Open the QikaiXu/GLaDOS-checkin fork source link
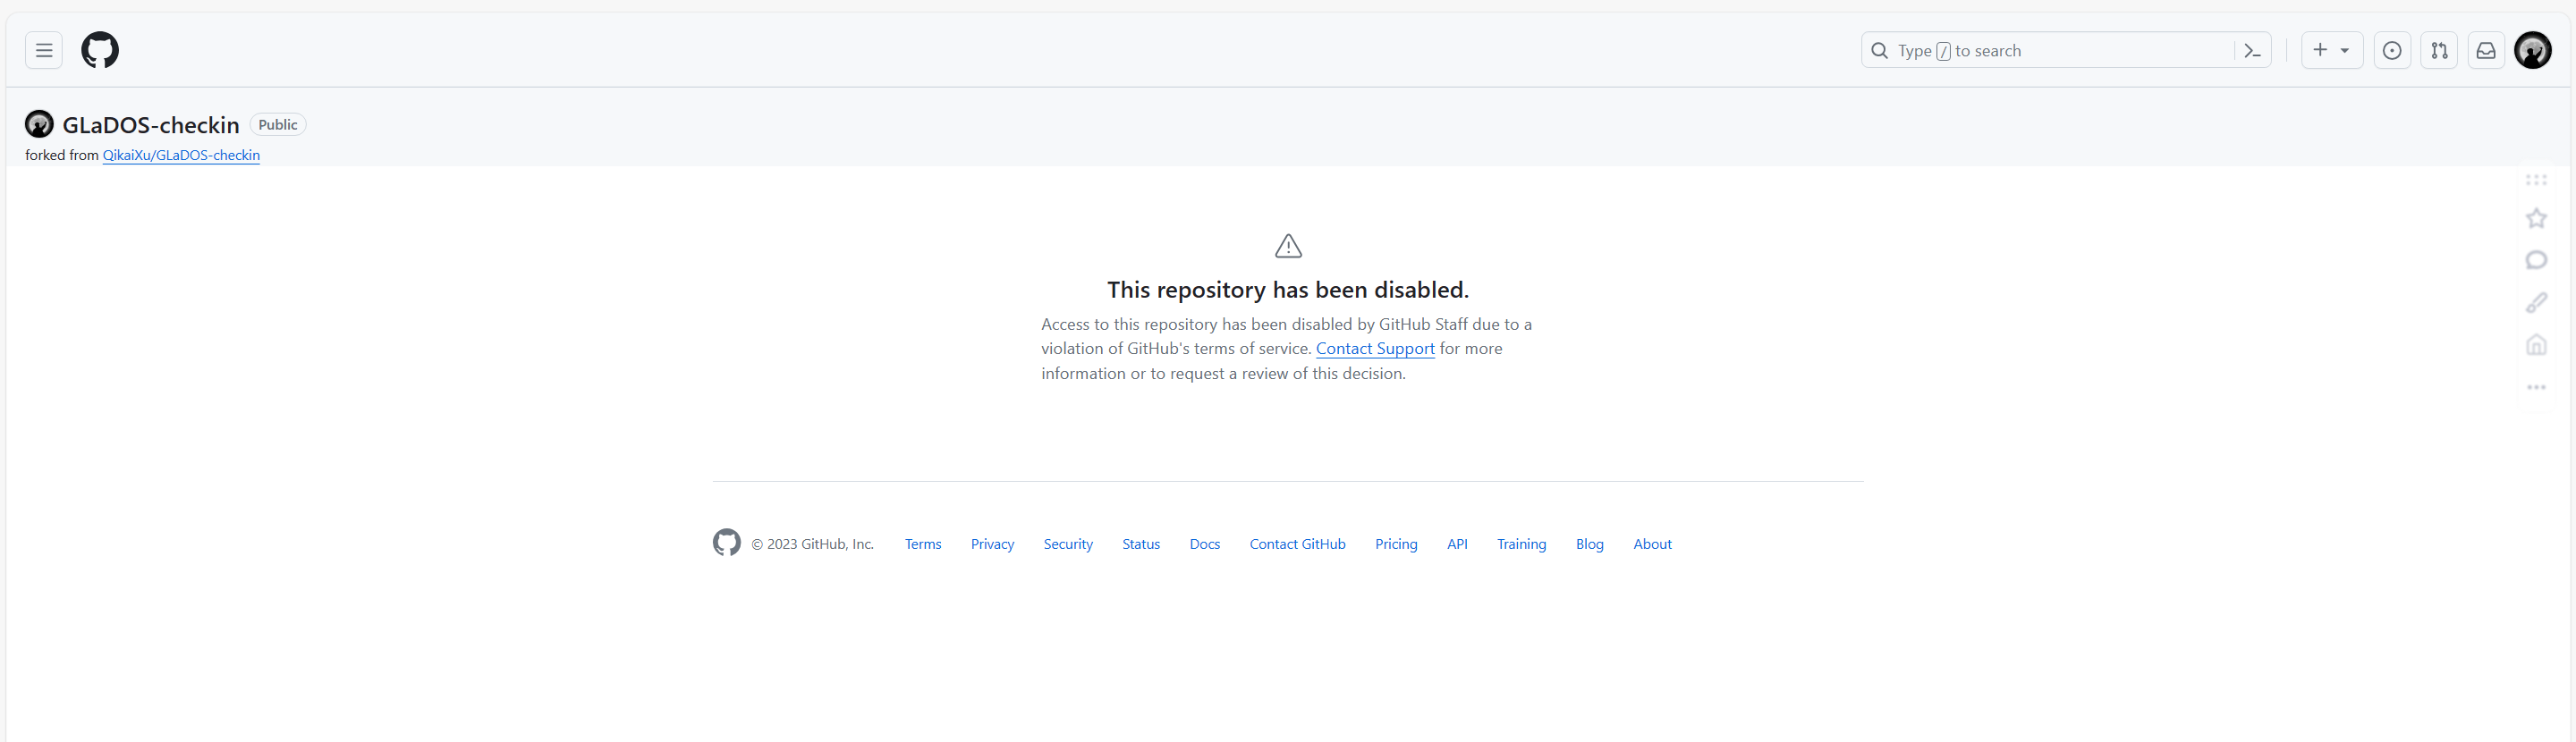 (181, 155)
